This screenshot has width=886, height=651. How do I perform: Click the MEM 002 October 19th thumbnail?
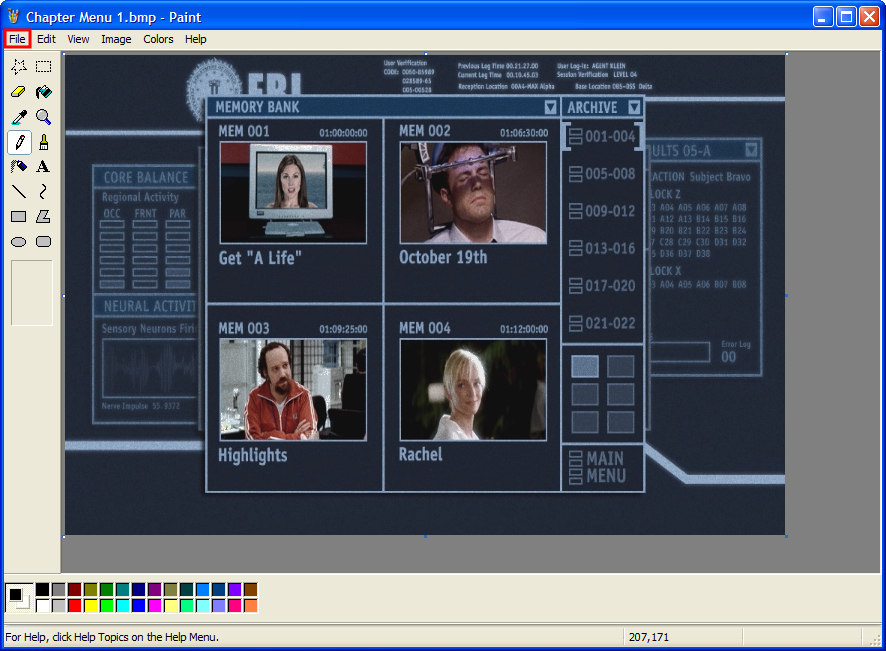[x=474, y=193]
